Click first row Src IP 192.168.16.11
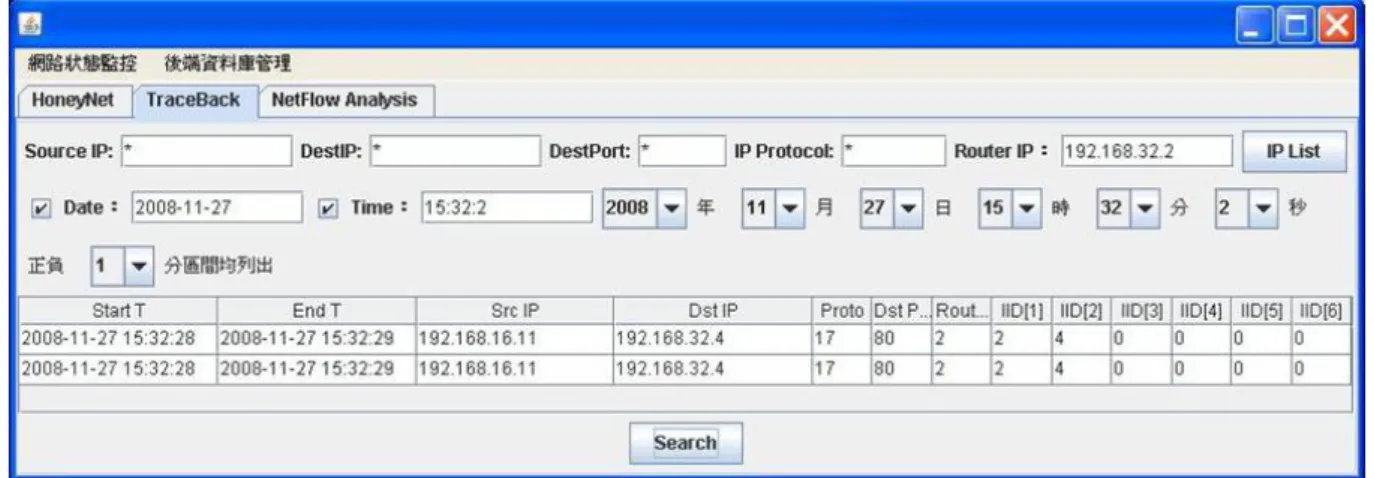This screenshot has width=1374, height=478. (x=515, y=338)
